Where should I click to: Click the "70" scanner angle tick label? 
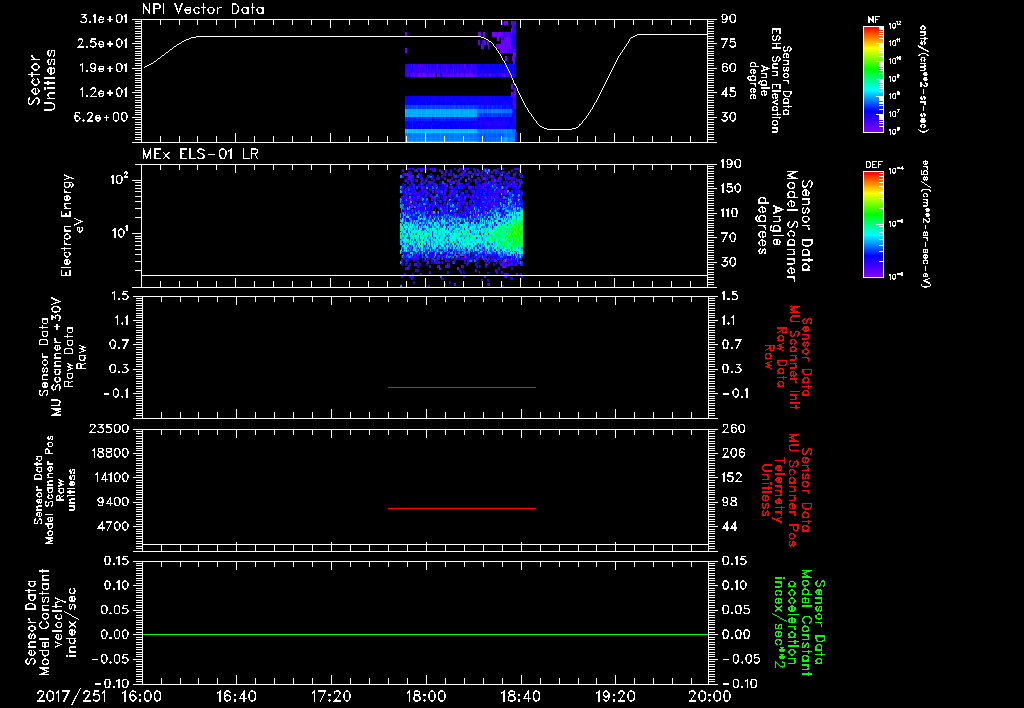(x=729, y=238)
